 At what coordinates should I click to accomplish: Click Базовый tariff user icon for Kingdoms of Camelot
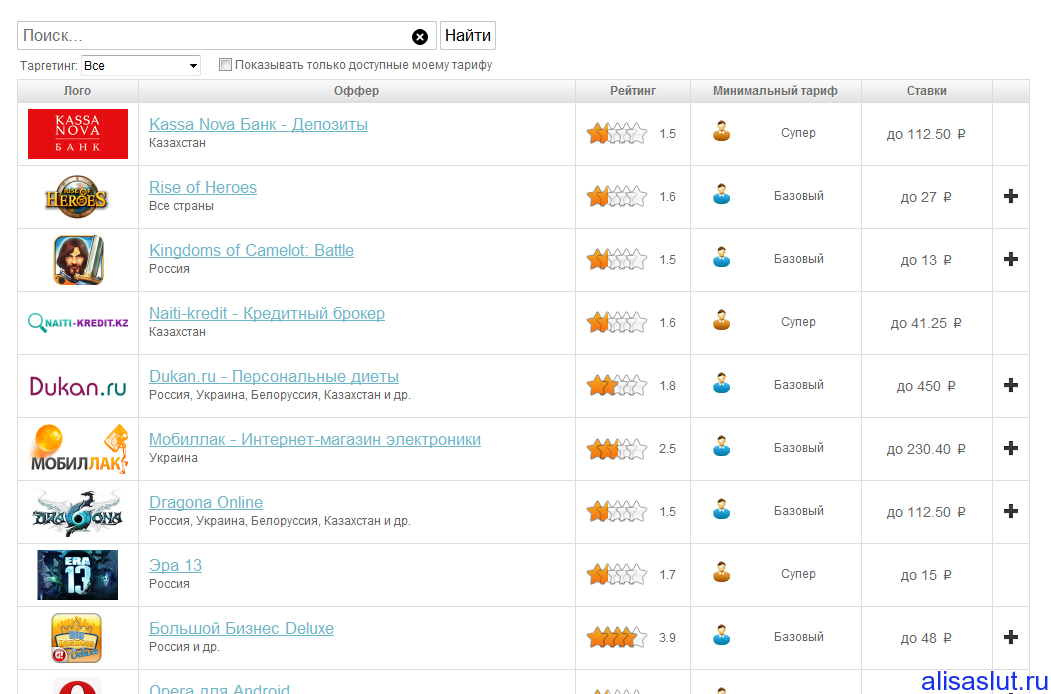point(722,257)
